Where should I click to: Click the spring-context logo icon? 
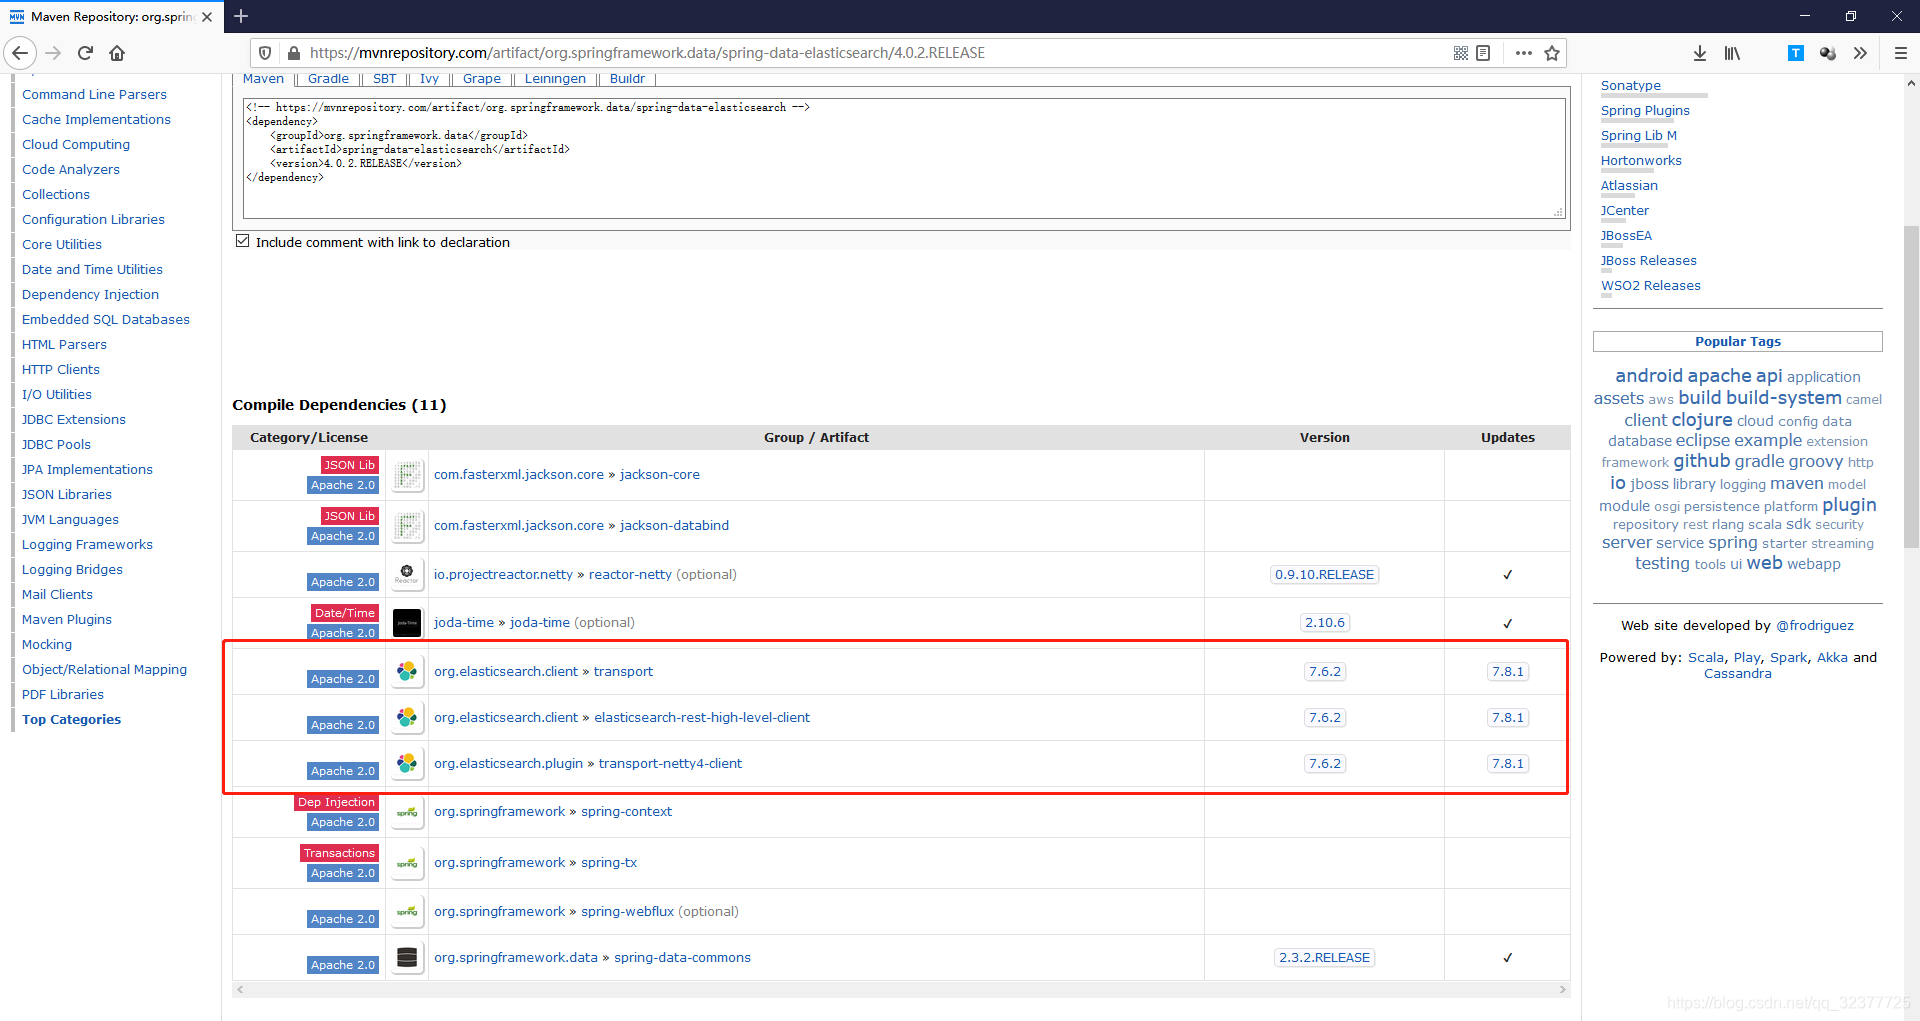point(407,812)
